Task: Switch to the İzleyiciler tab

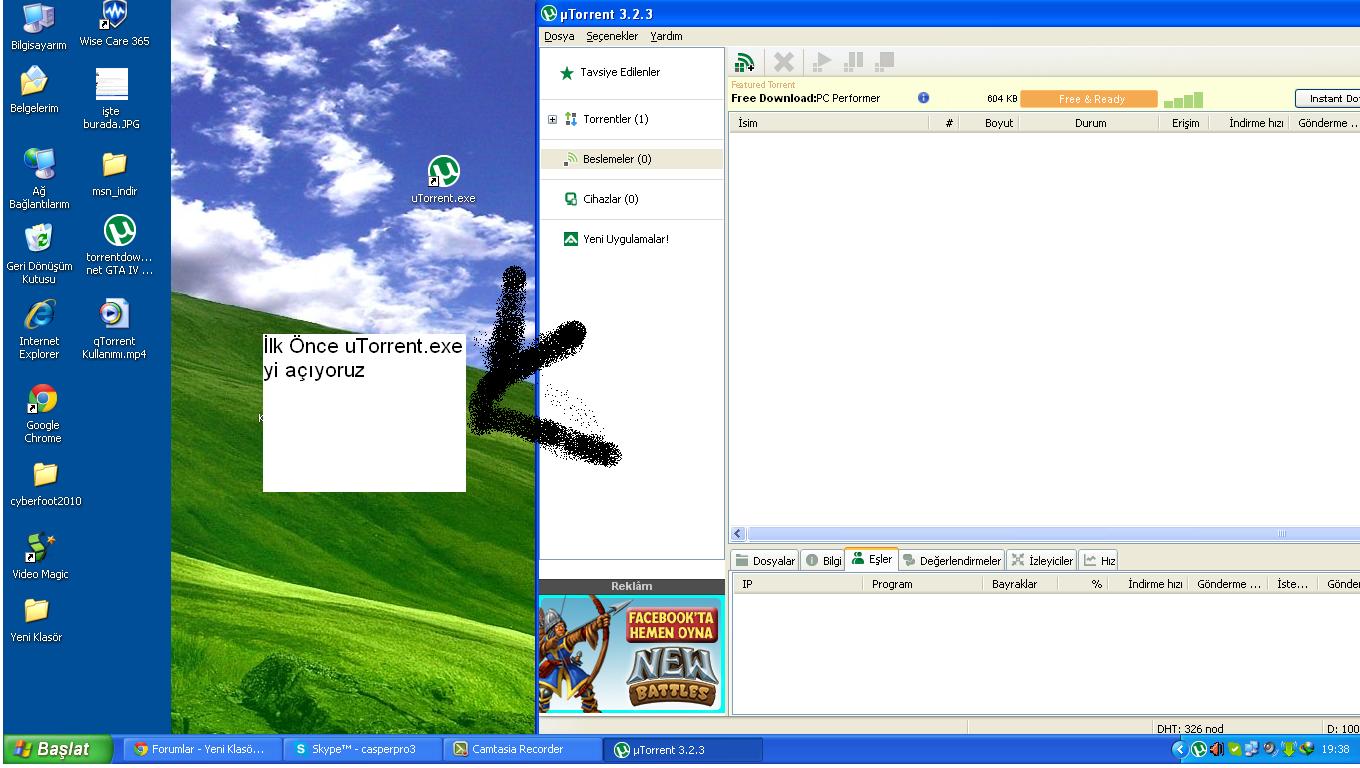Action: (1042, 561)
